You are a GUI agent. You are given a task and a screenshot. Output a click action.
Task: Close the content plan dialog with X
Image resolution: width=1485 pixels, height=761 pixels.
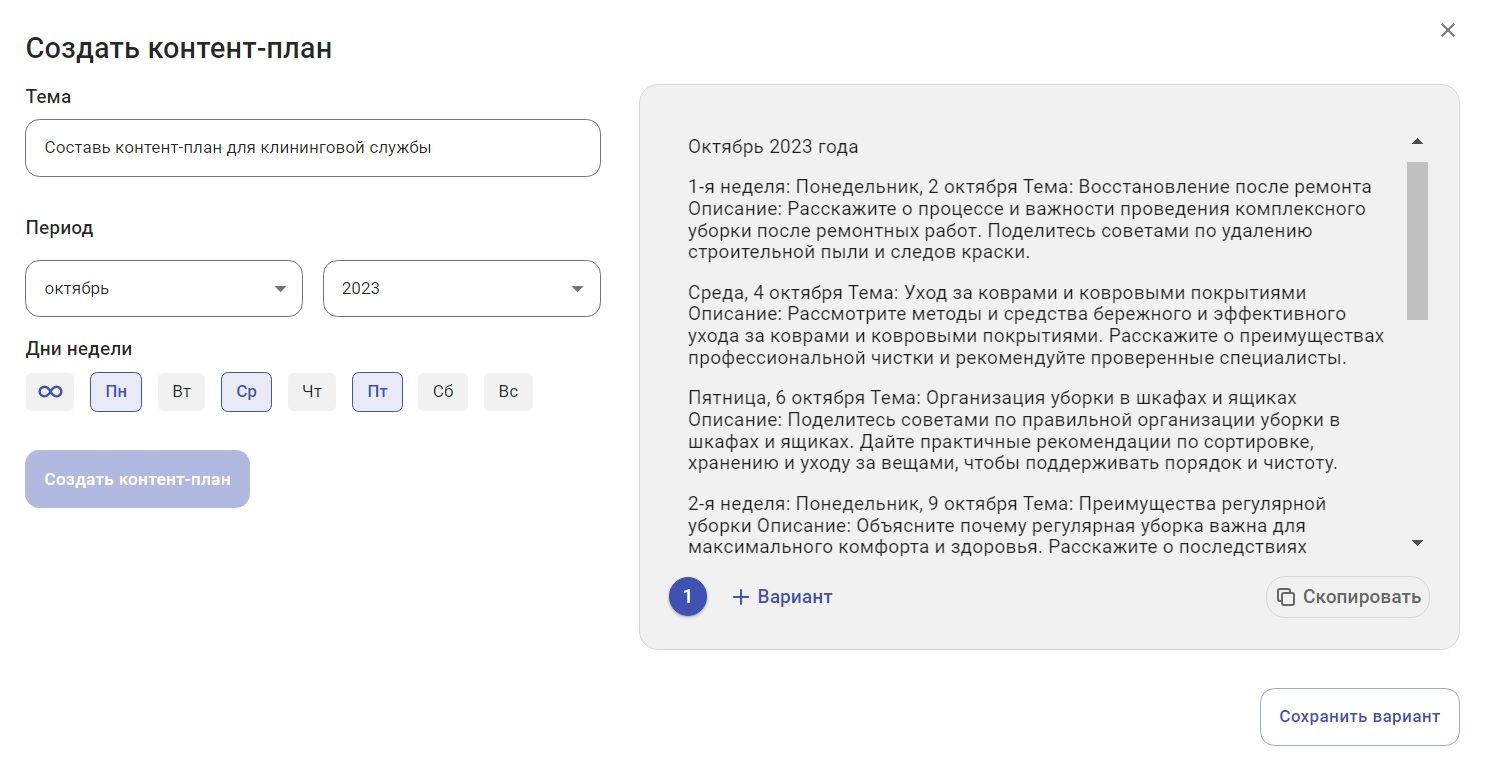click(1447, 30)
